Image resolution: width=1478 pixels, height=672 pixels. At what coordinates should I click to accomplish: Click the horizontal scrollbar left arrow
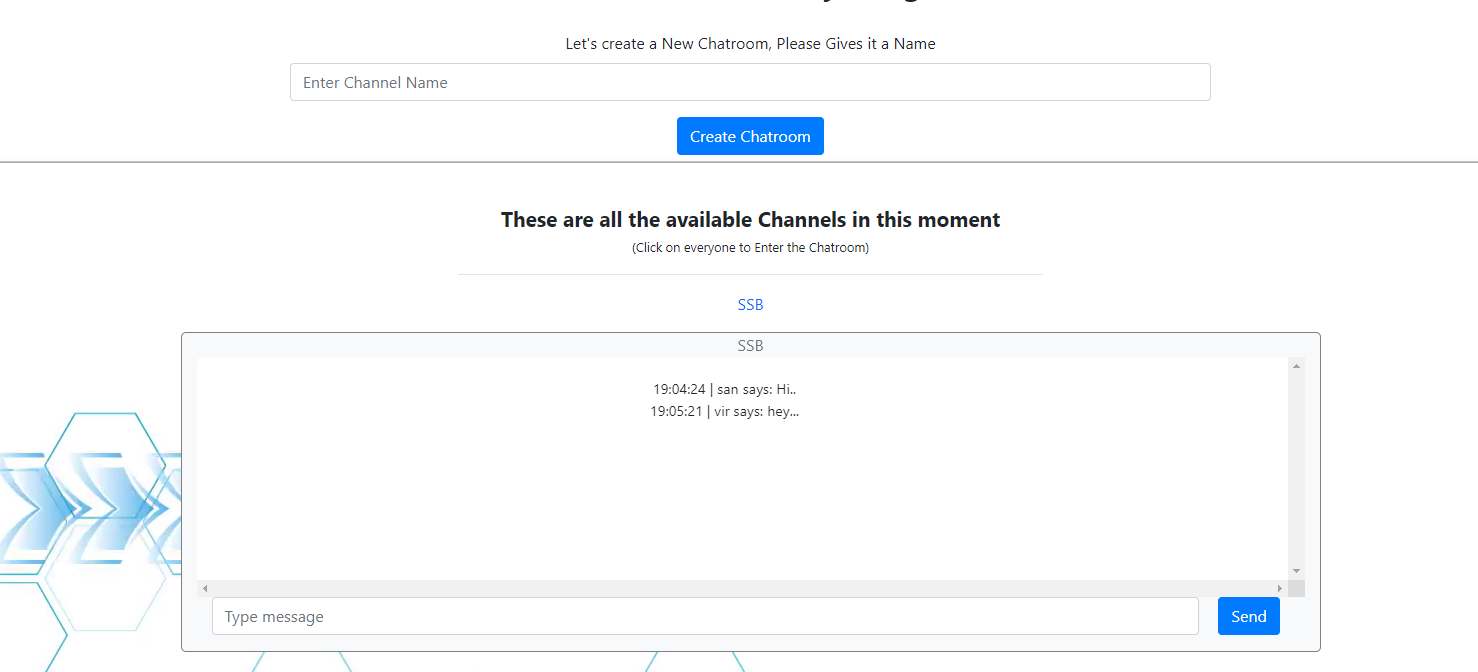coord(206,588)
